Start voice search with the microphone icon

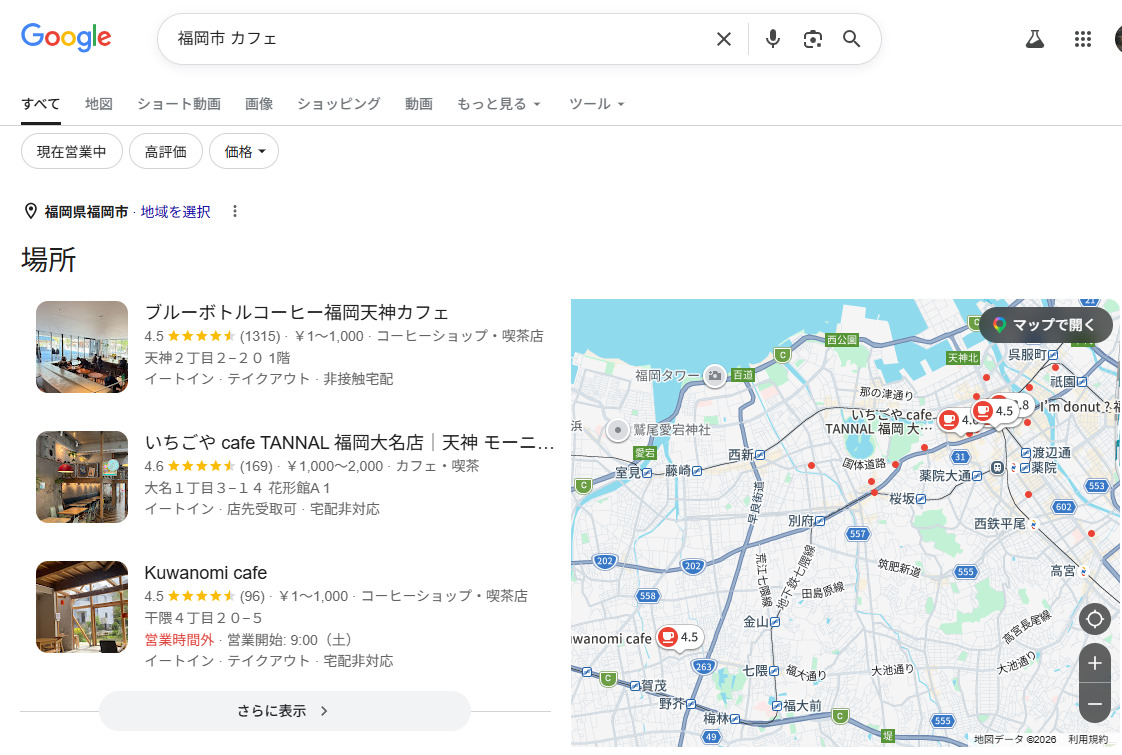pyautogui.click(x=772, y=39)
